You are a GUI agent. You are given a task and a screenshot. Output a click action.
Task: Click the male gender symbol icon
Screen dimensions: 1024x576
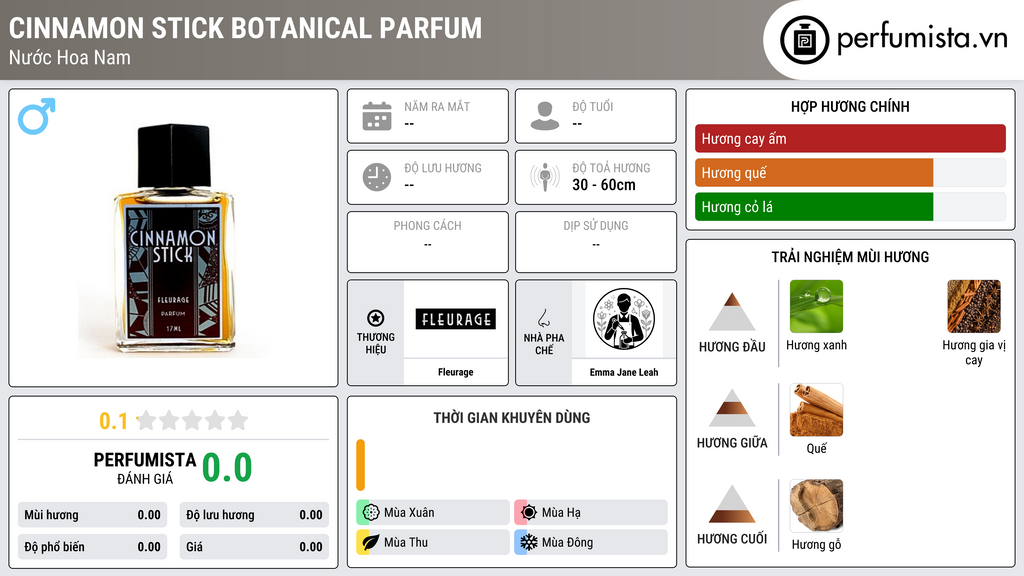tap(37, 116)
